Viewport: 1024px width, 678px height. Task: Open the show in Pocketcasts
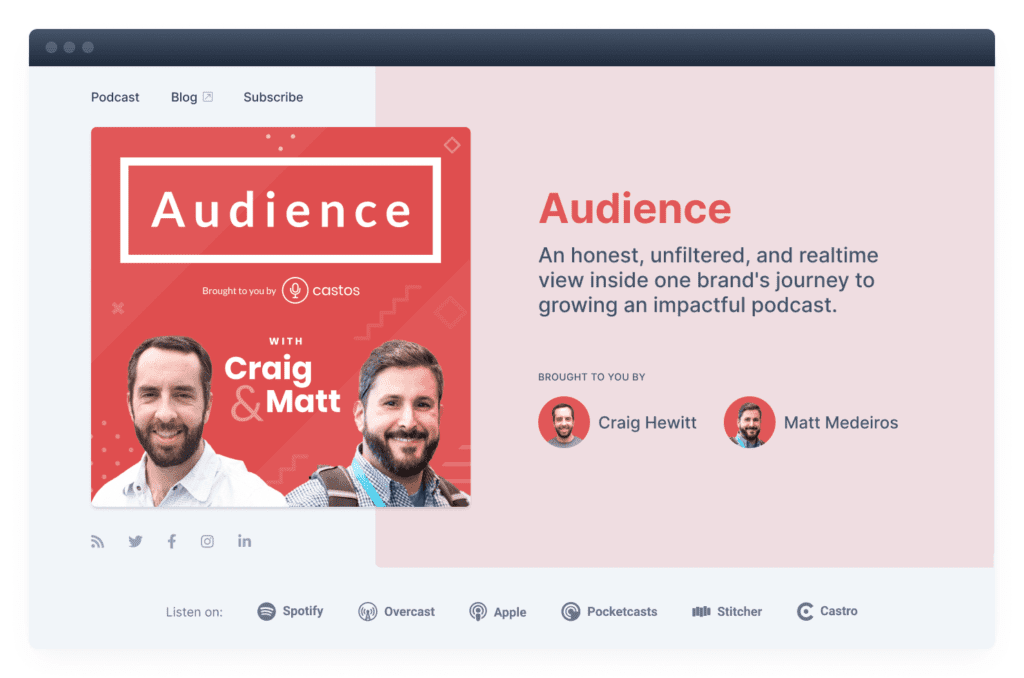609,611
